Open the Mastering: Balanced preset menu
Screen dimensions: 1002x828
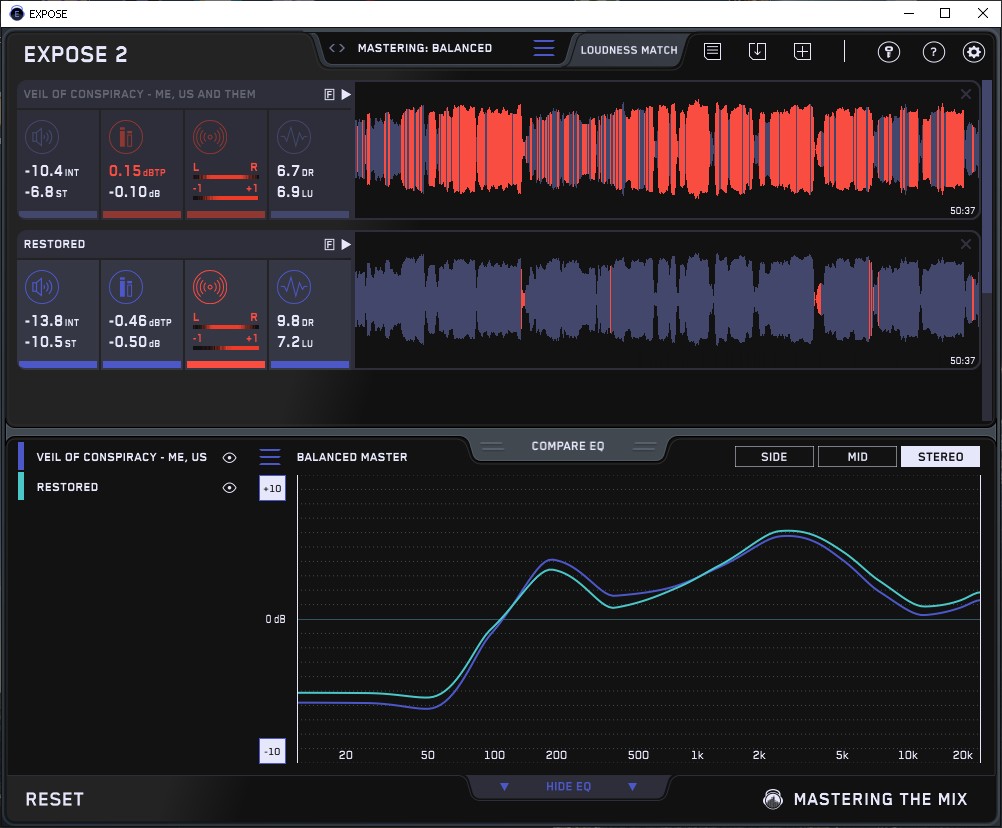pyautogui.click(x=543, y=48)
